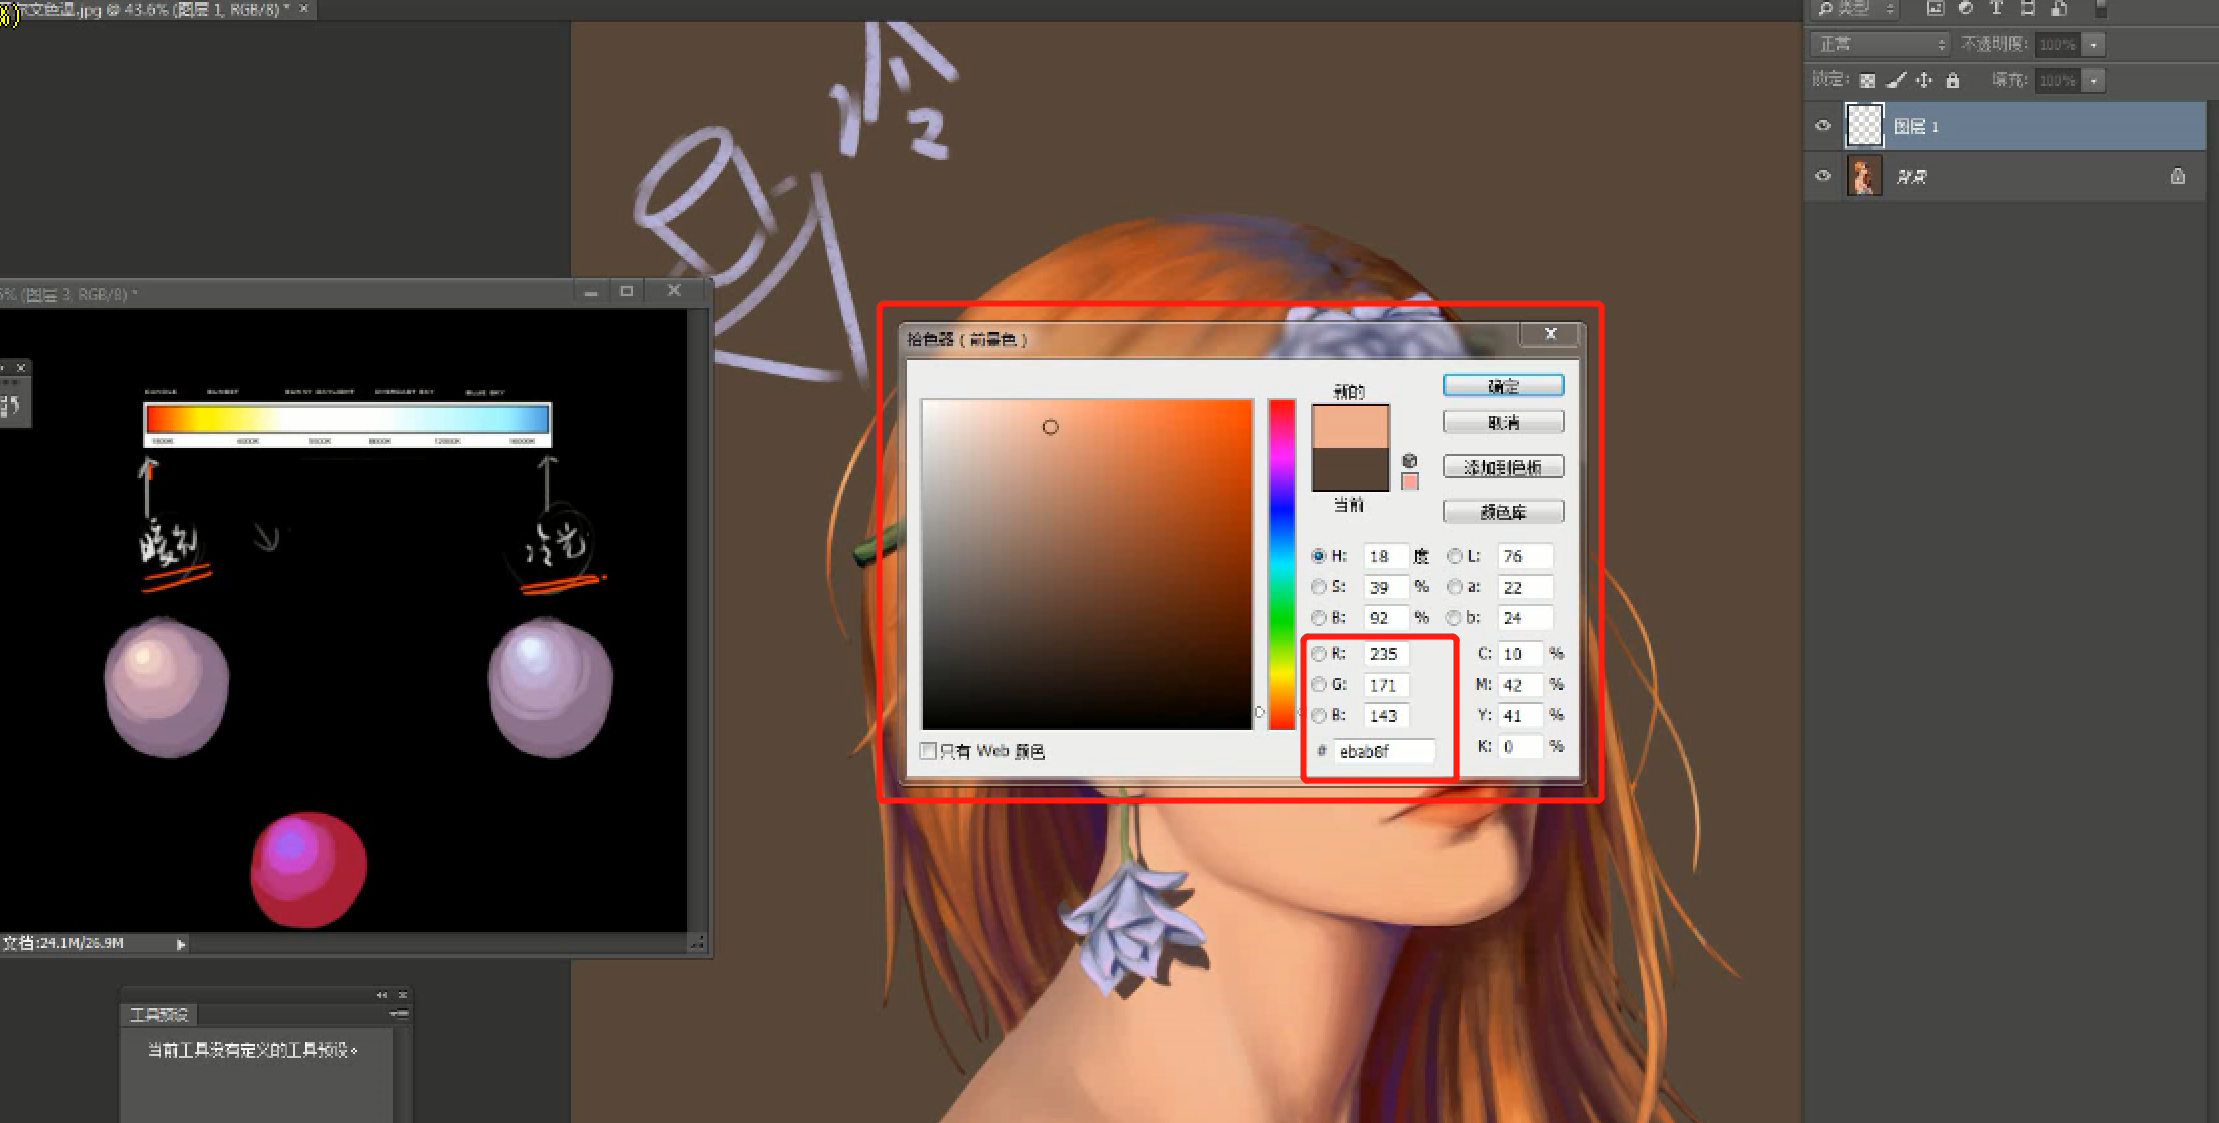
Task: Click the lock image pixels brush icon
Action: 1896,81
